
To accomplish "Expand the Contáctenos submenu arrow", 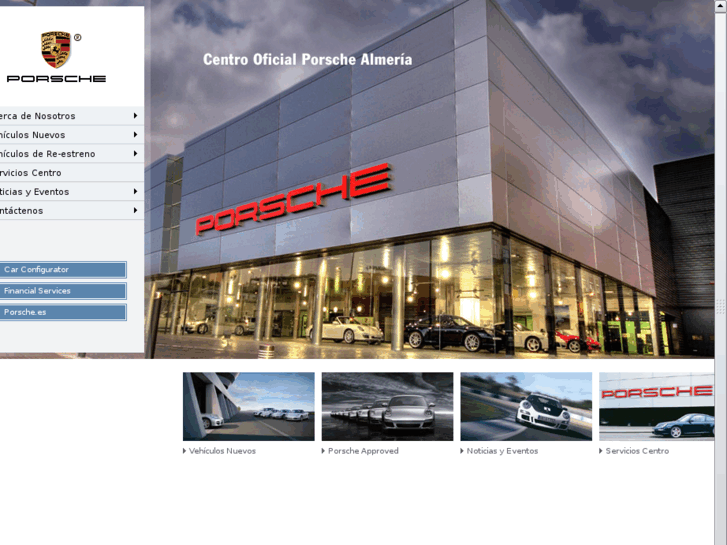I will [135, 211].
